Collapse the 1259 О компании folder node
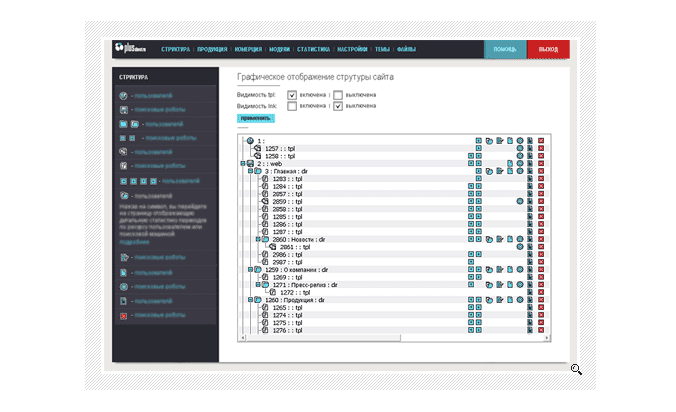 pos(250,270)
